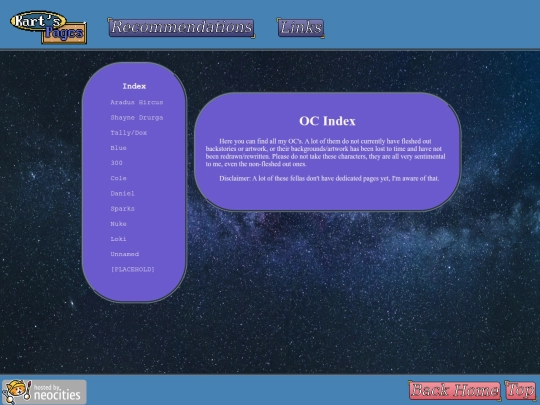The width and height of the screenshot is (540, 405).
Task: Open Aradus Hircus in the index
Action: pyautogui.click(x=137, y=102)
